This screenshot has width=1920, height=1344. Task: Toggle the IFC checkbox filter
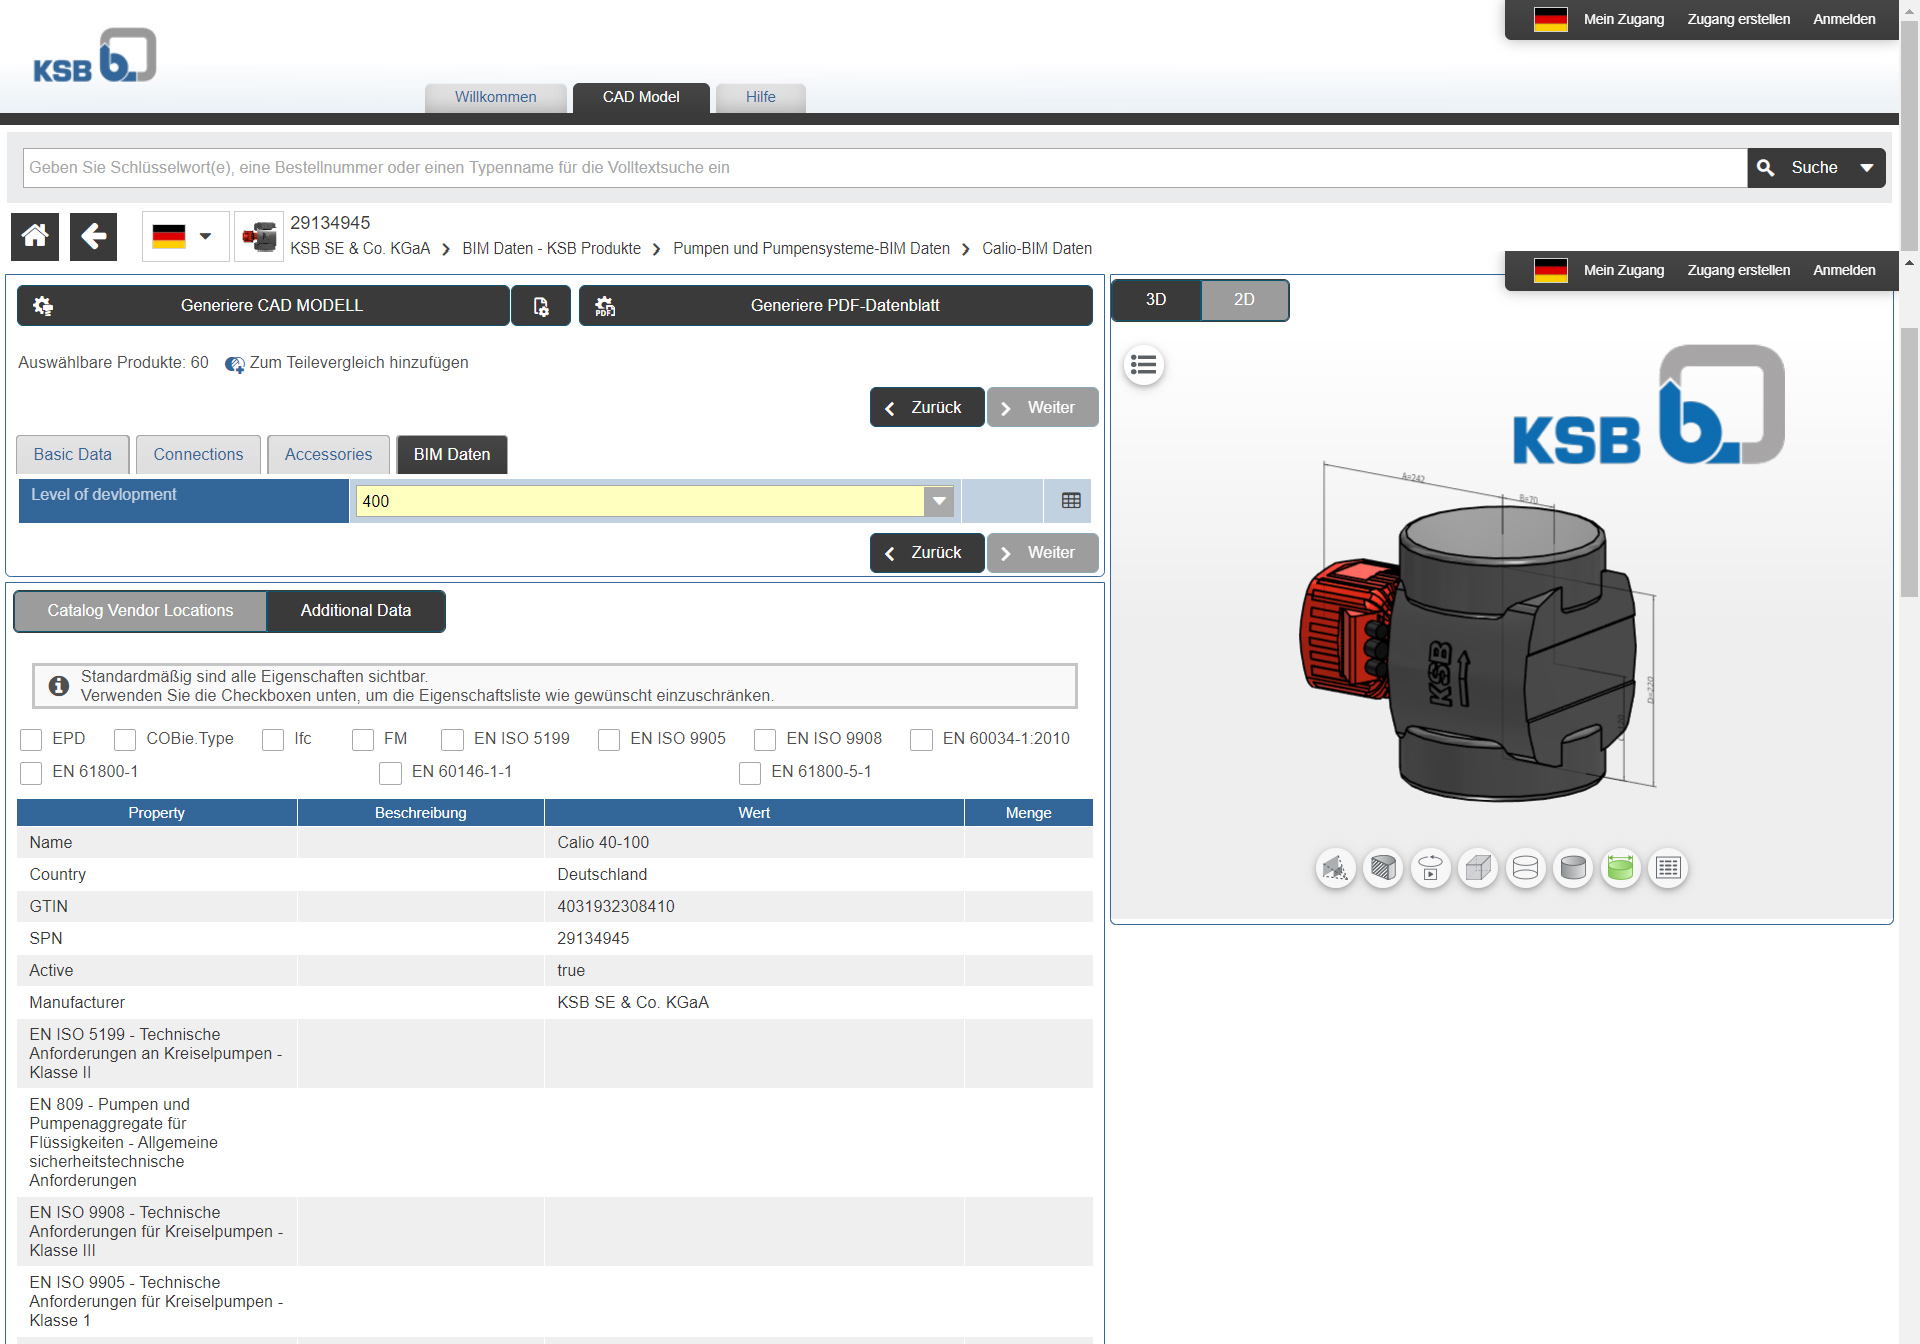coord(267,738)
